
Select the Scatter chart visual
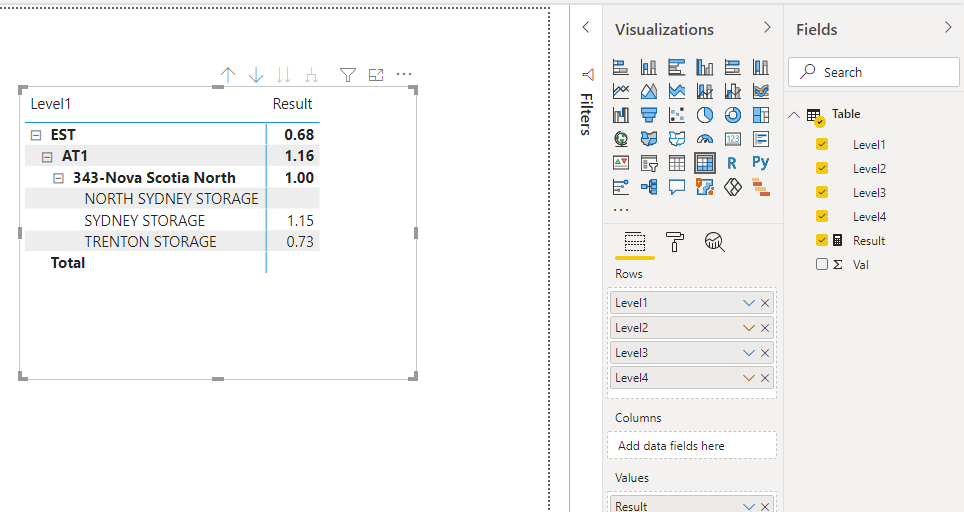coord(677,115)
